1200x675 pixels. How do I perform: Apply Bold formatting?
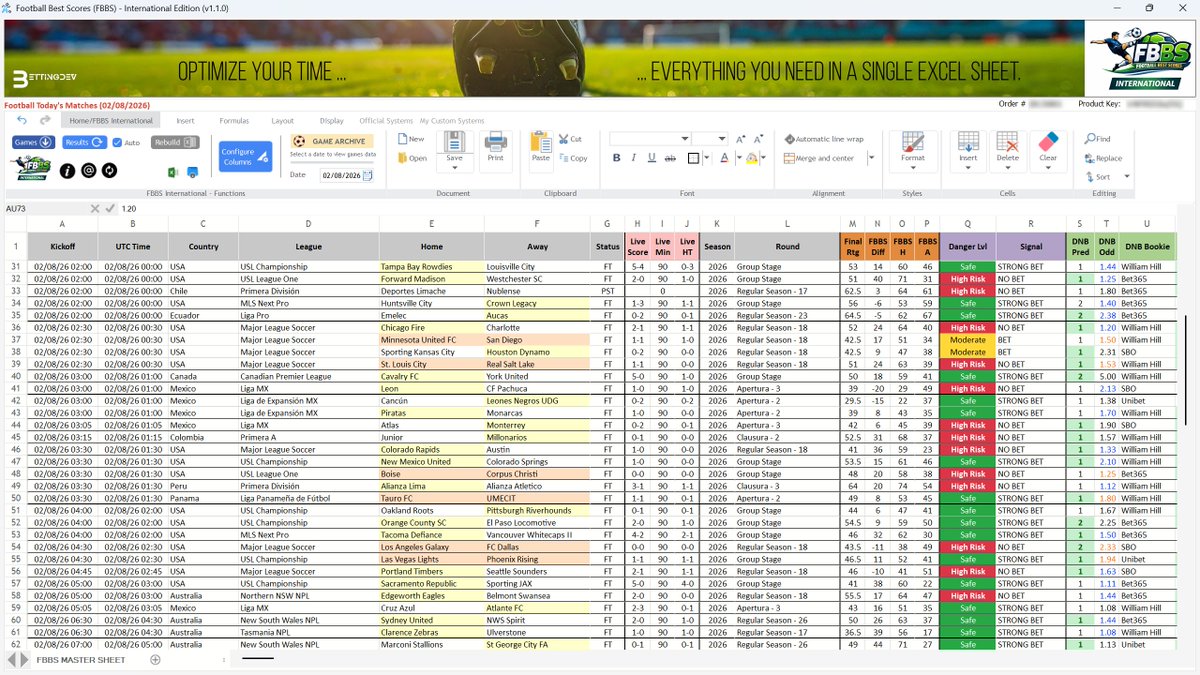(x=617, y=158)
